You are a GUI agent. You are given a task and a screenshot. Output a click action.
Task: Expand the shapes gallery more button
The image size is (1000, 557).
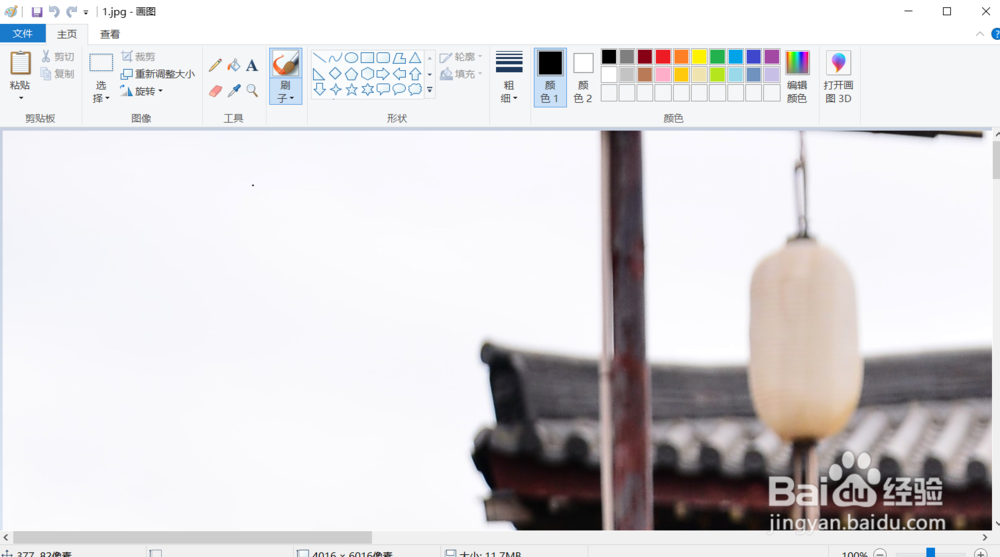click(430, 90)
